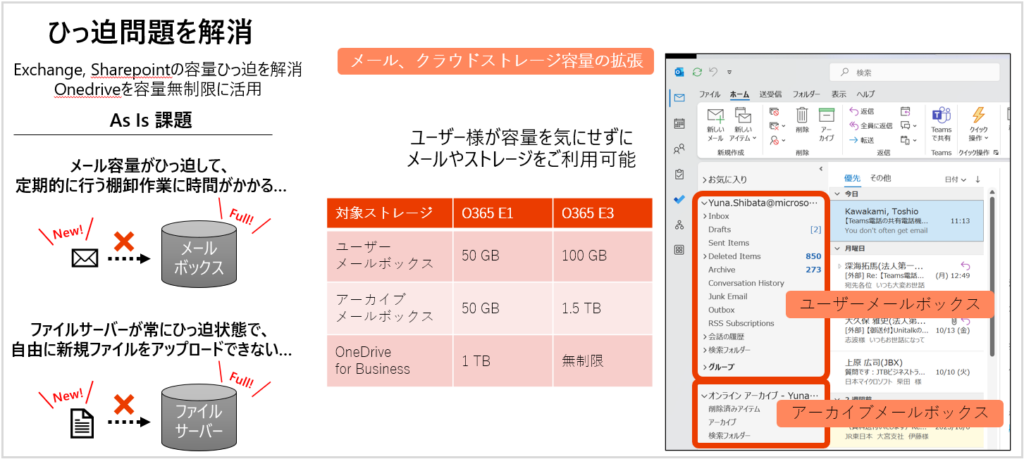
Task: Select 削除済みアイテム in online archive
Action: [x=734, y=409]
